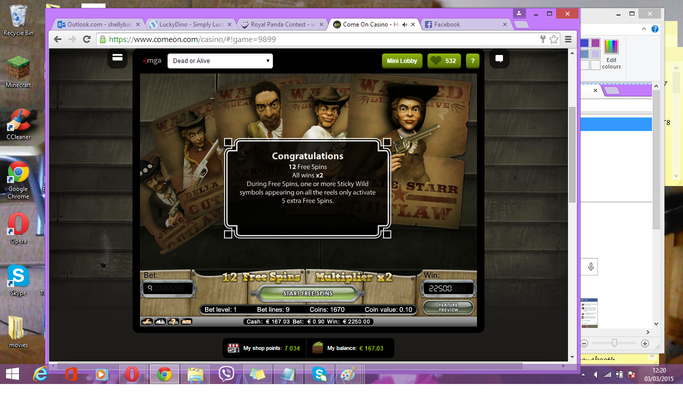
Task: Open the media player taskbar icon
Action: 101,374
